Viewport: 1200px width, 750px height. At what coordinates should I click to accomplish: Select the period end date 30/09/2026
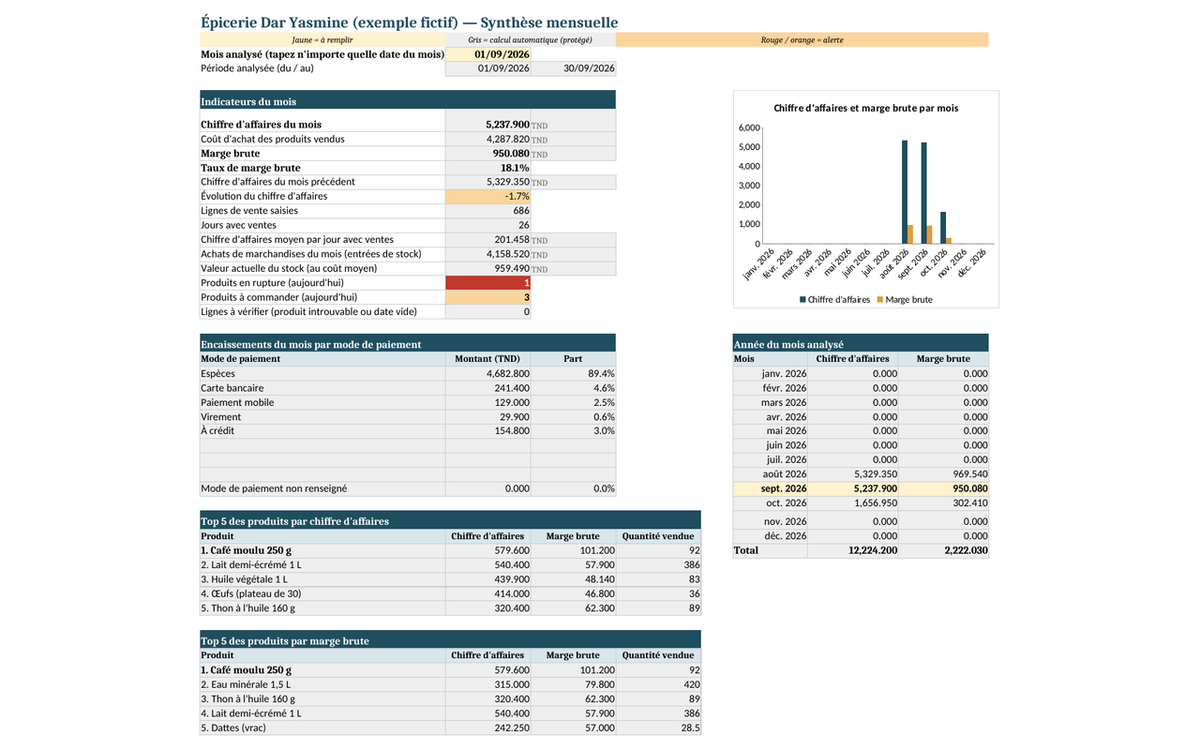[x=574, y=68]
